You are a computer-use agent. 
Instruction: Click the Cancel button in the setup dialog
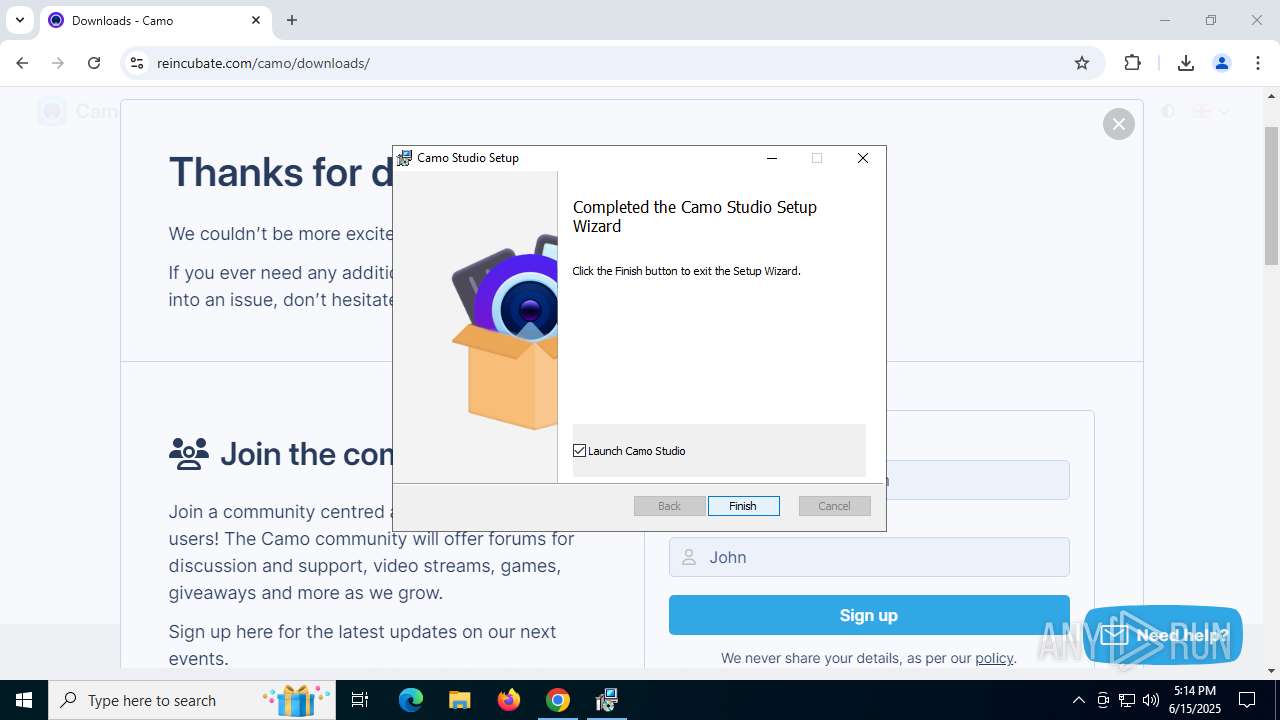pos(834,506)
